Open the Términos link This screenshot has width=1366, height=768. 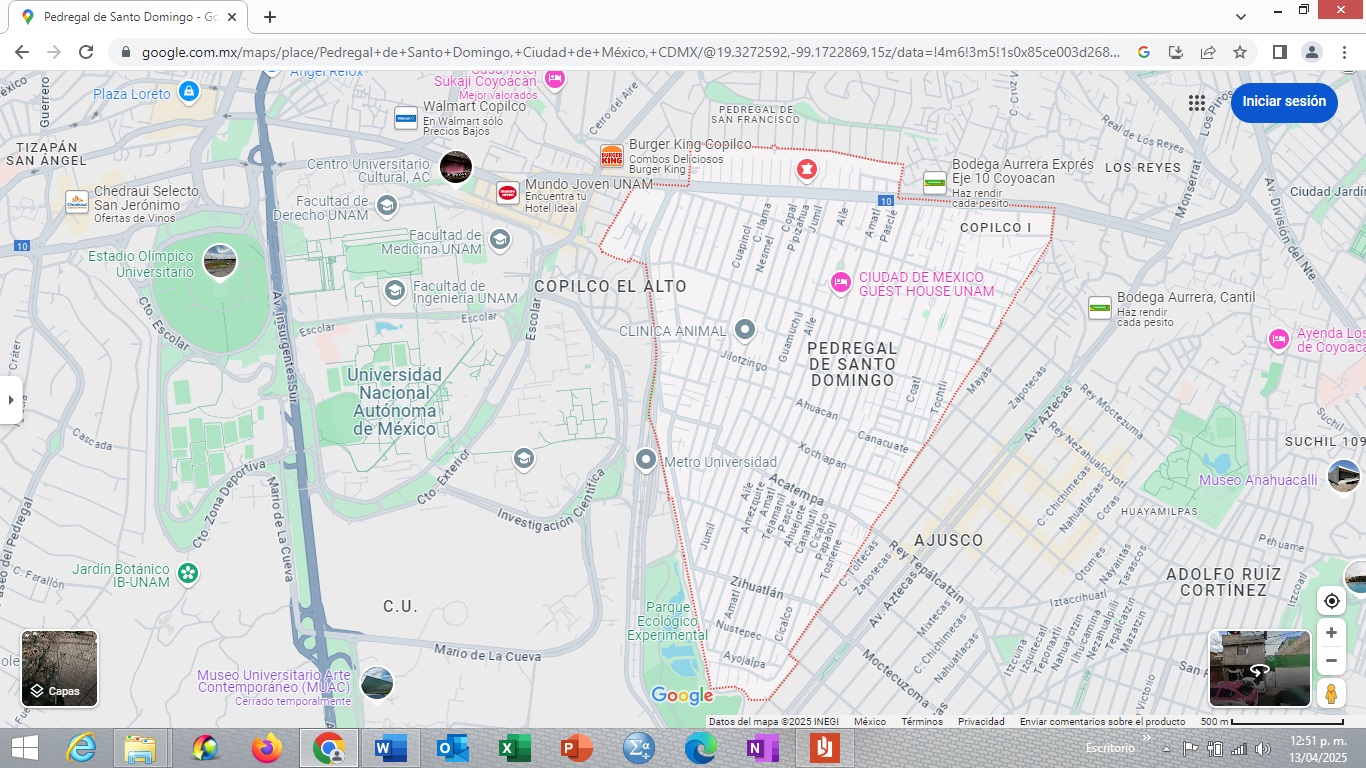tap(921, 721)
